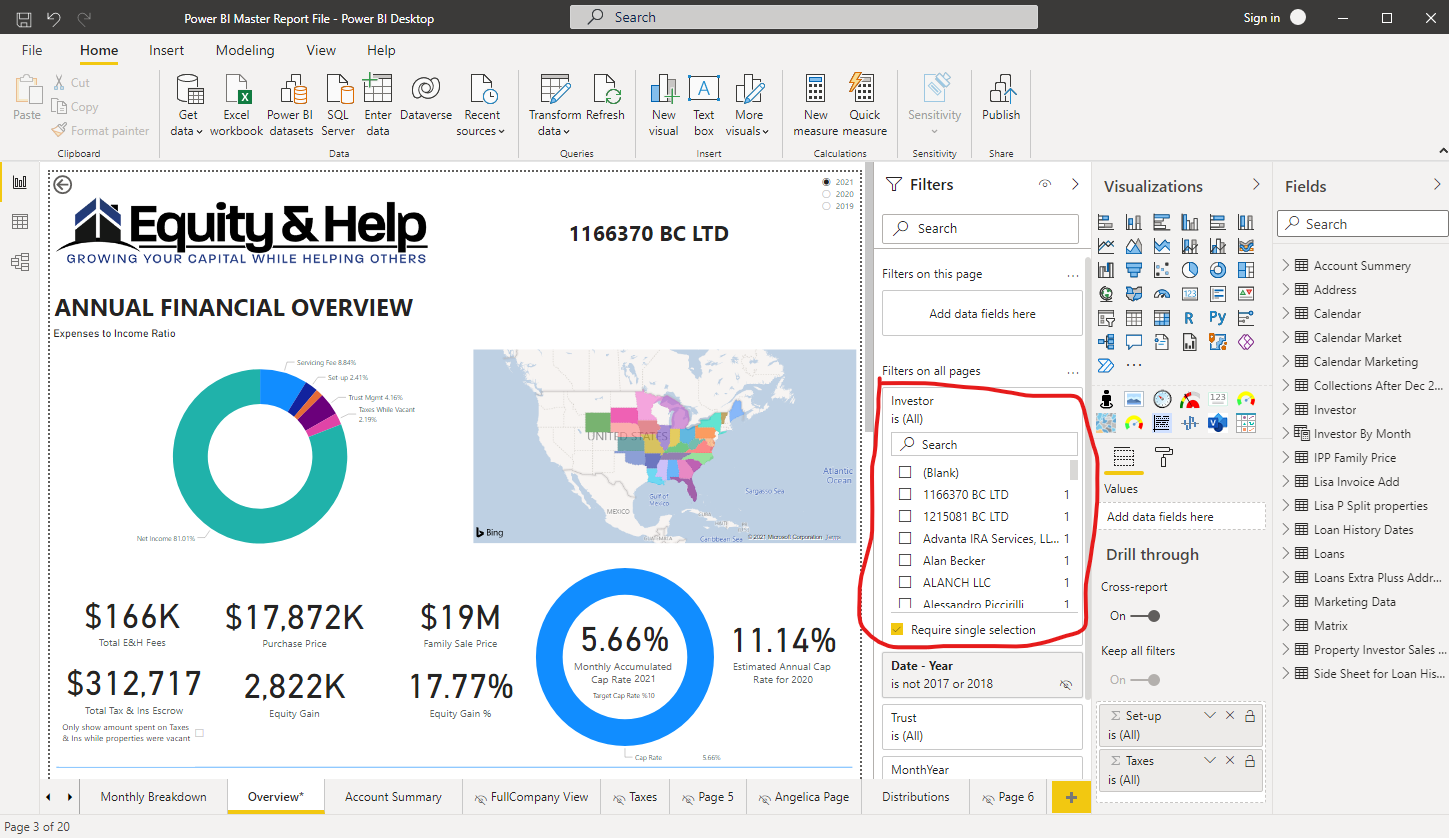
Task: Collapse the Visualizations pane chevron
Action: point(1256,185)
